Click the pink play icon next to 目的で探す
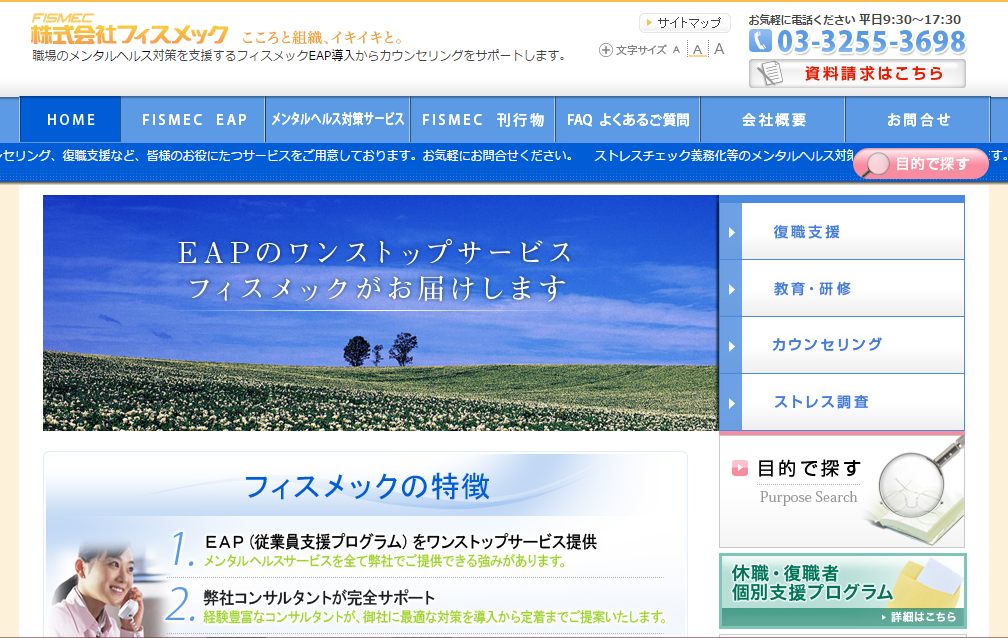 coord(740,468)
